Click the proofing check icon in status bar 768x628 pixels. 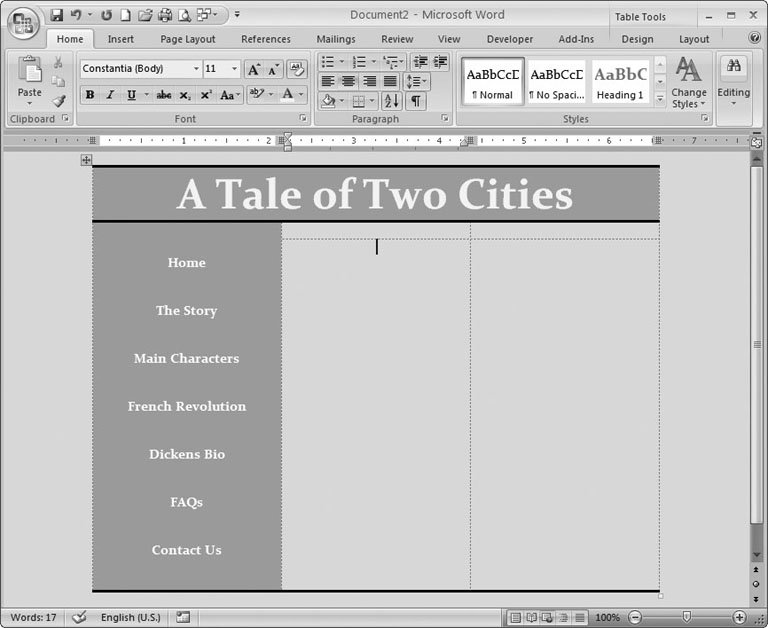79,618
